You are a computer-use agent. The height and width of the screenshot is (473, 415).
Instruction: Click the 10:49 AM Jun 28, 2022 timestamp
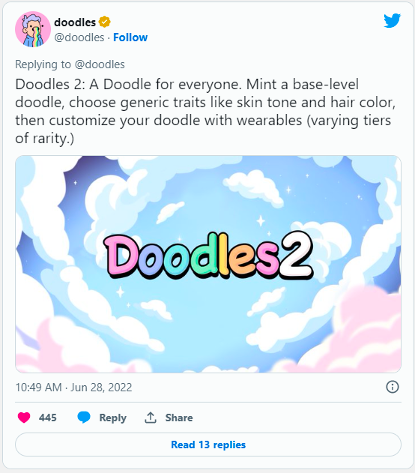(74, 387)
